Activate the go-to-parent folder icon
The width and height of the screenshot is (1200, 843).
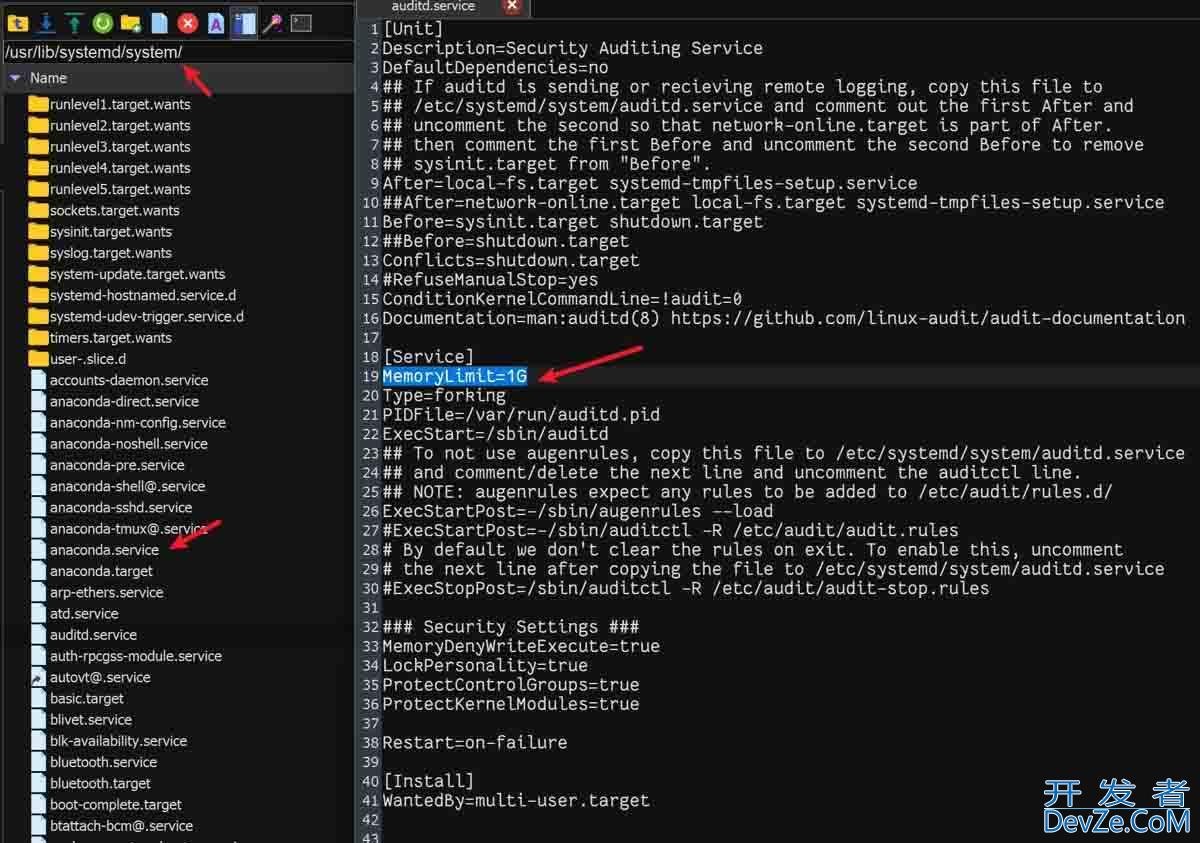[x=18, y=22]
